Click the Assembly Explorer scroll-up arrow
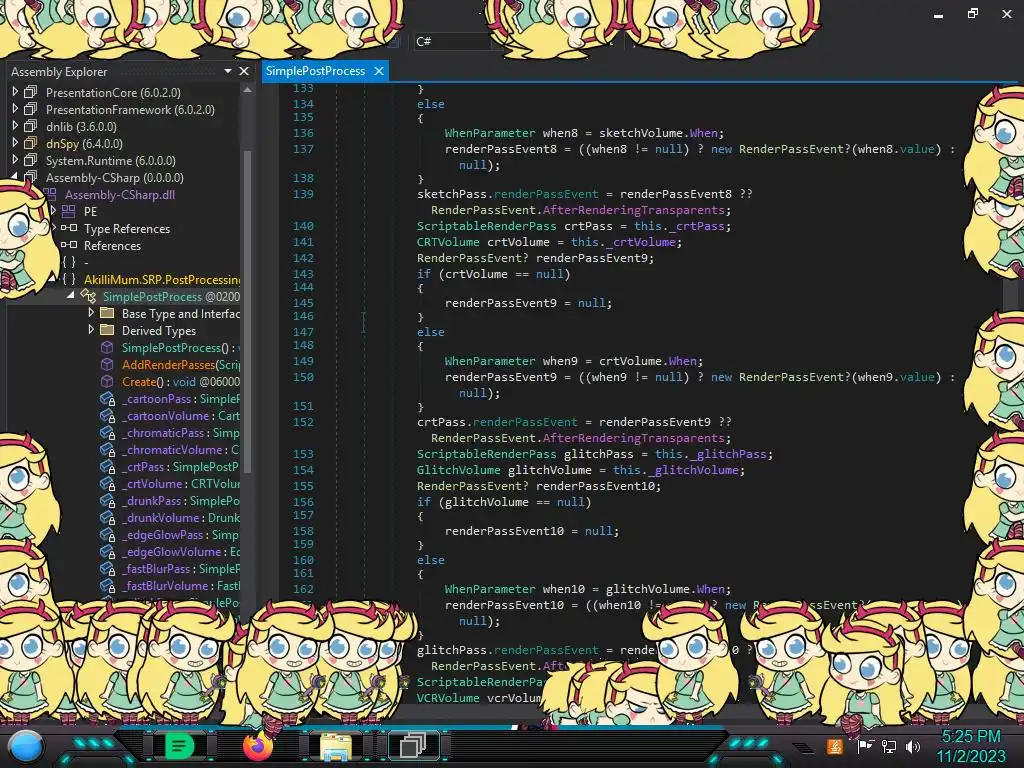 pos(247,90)
